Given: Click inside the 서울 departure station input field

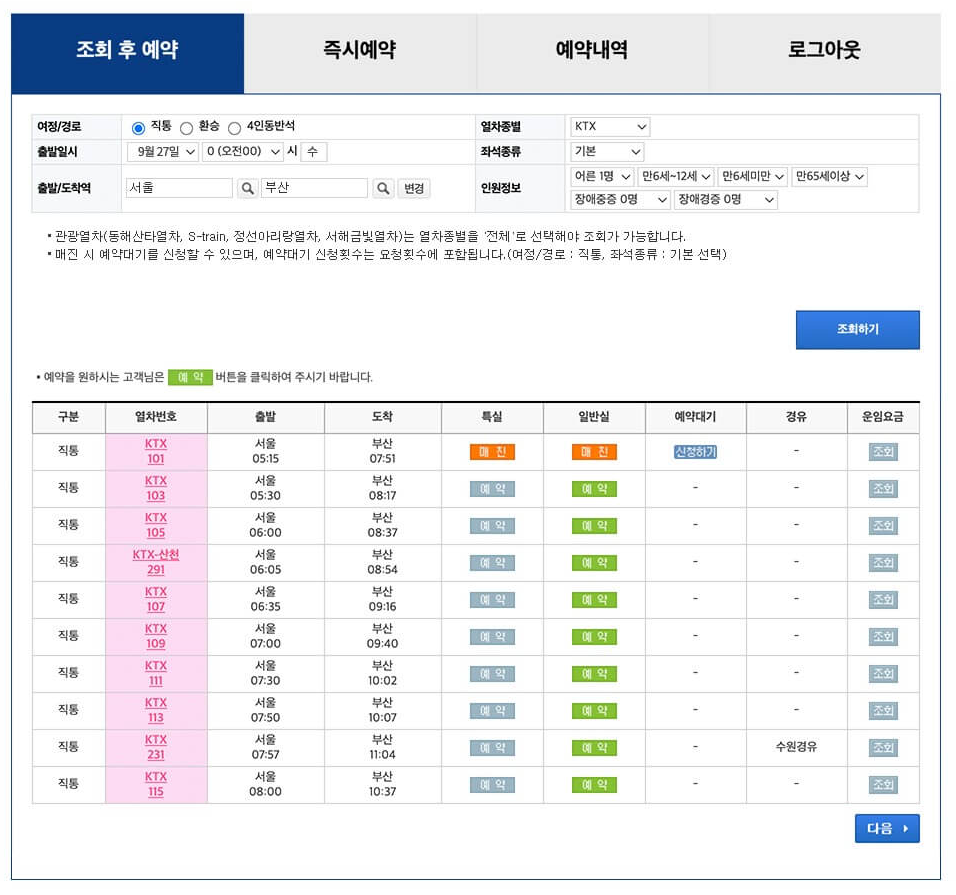Looking at the screenshot, I should (180, 186).
